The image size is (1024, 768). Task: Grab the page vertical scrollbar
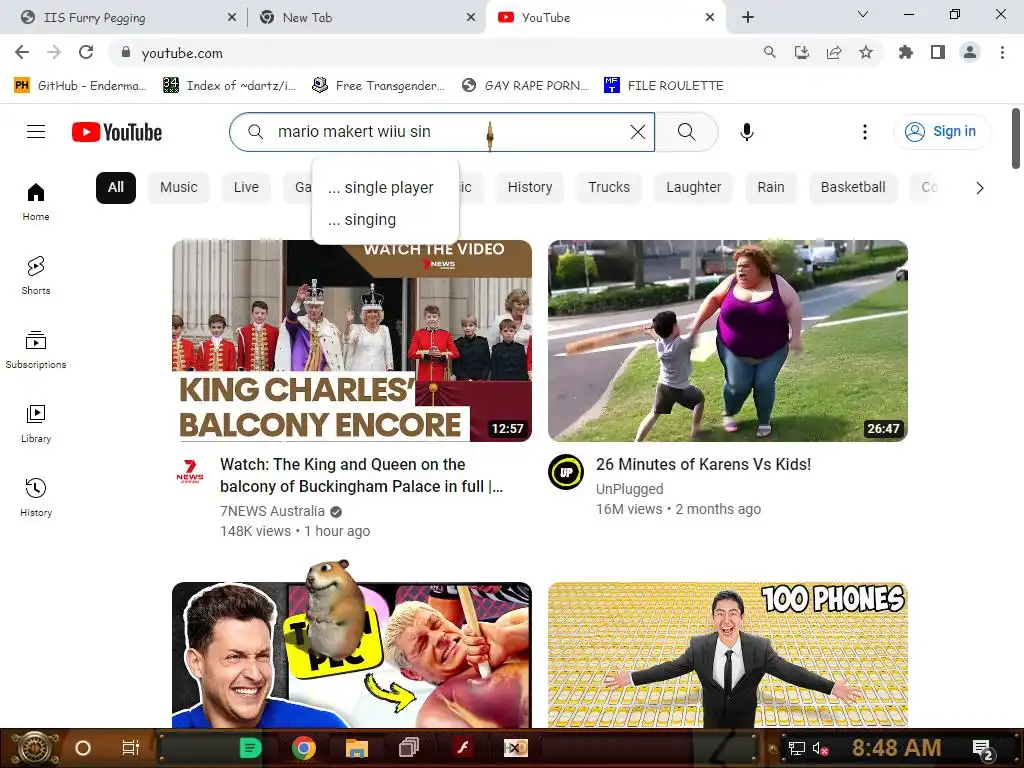1016,138
